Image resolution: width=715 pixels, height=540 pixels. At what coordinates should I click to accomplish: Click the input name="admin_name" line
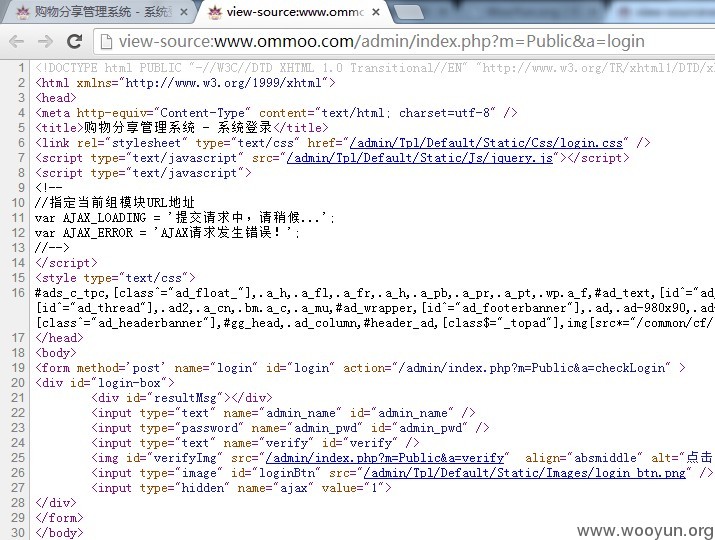[x=283, y=413]
